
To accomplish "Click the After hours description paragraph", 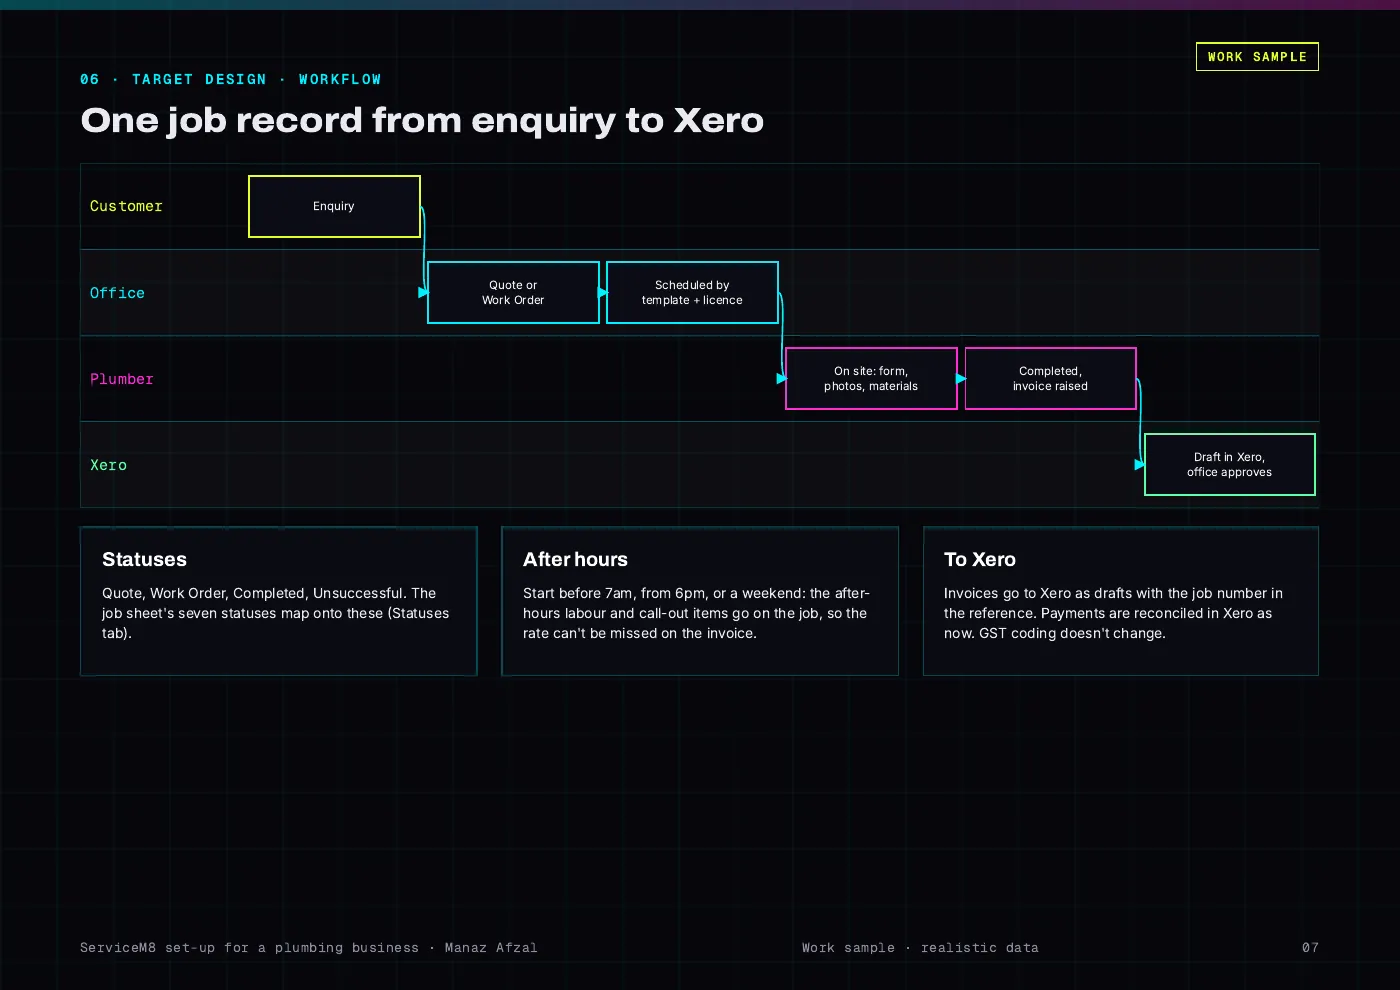I will (696, 613).
